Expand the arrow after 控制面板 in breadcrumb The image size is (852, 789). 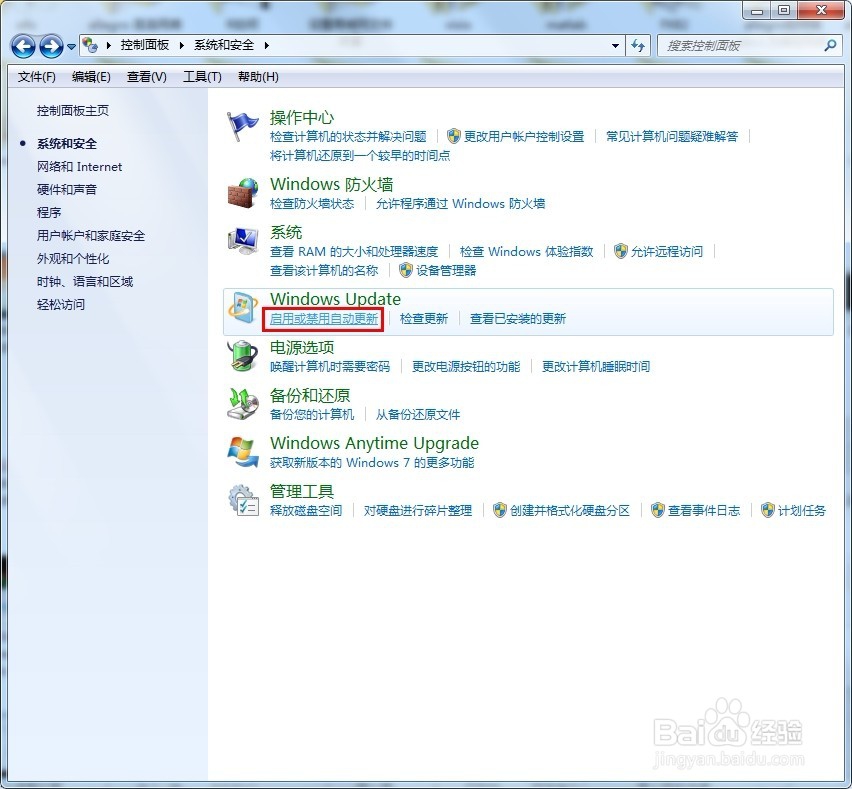(181, 45)
